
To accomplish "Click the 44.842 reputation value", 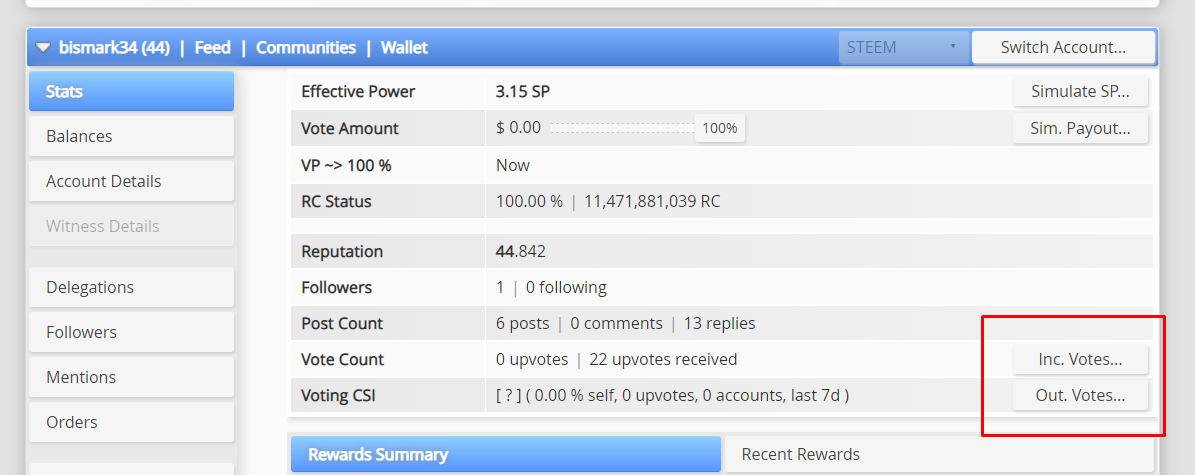I will 521,252.
